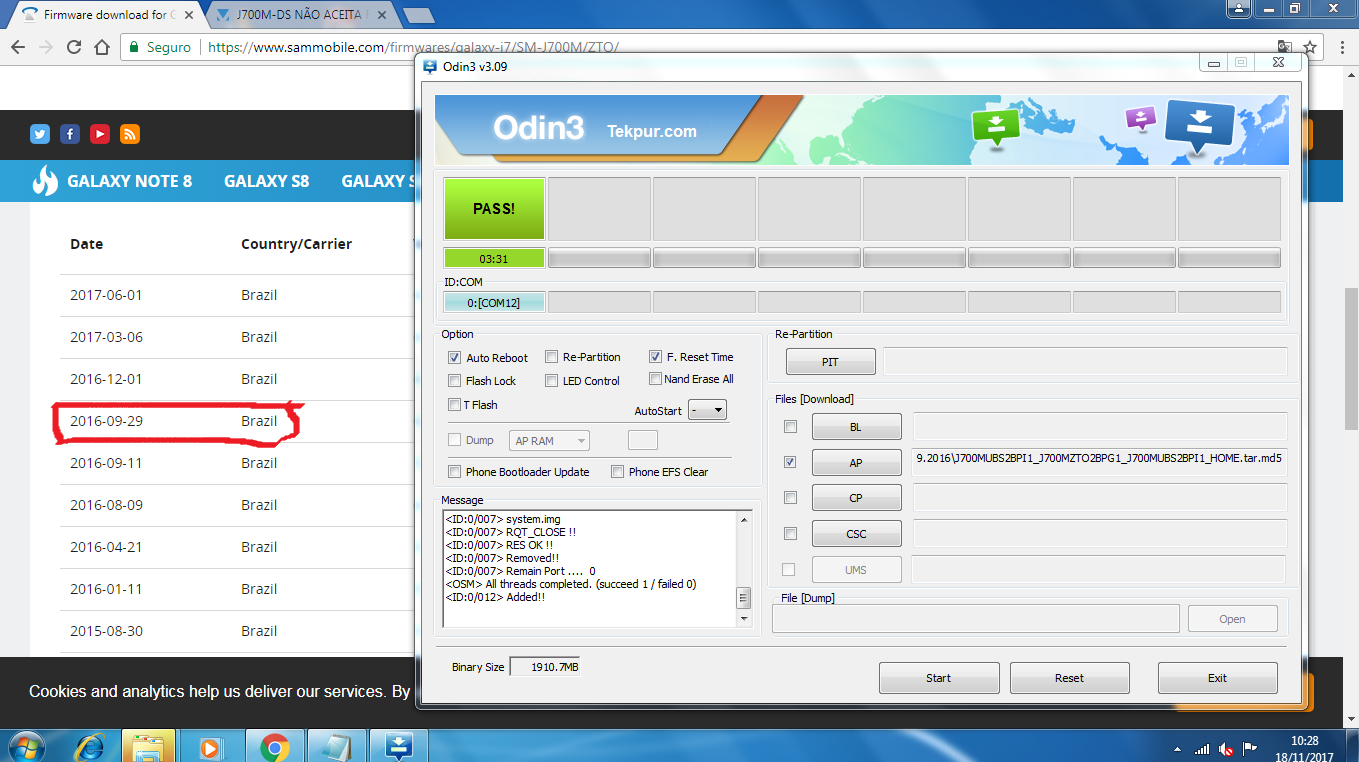
Task: Click the BL file button
Action: (856, 427)
